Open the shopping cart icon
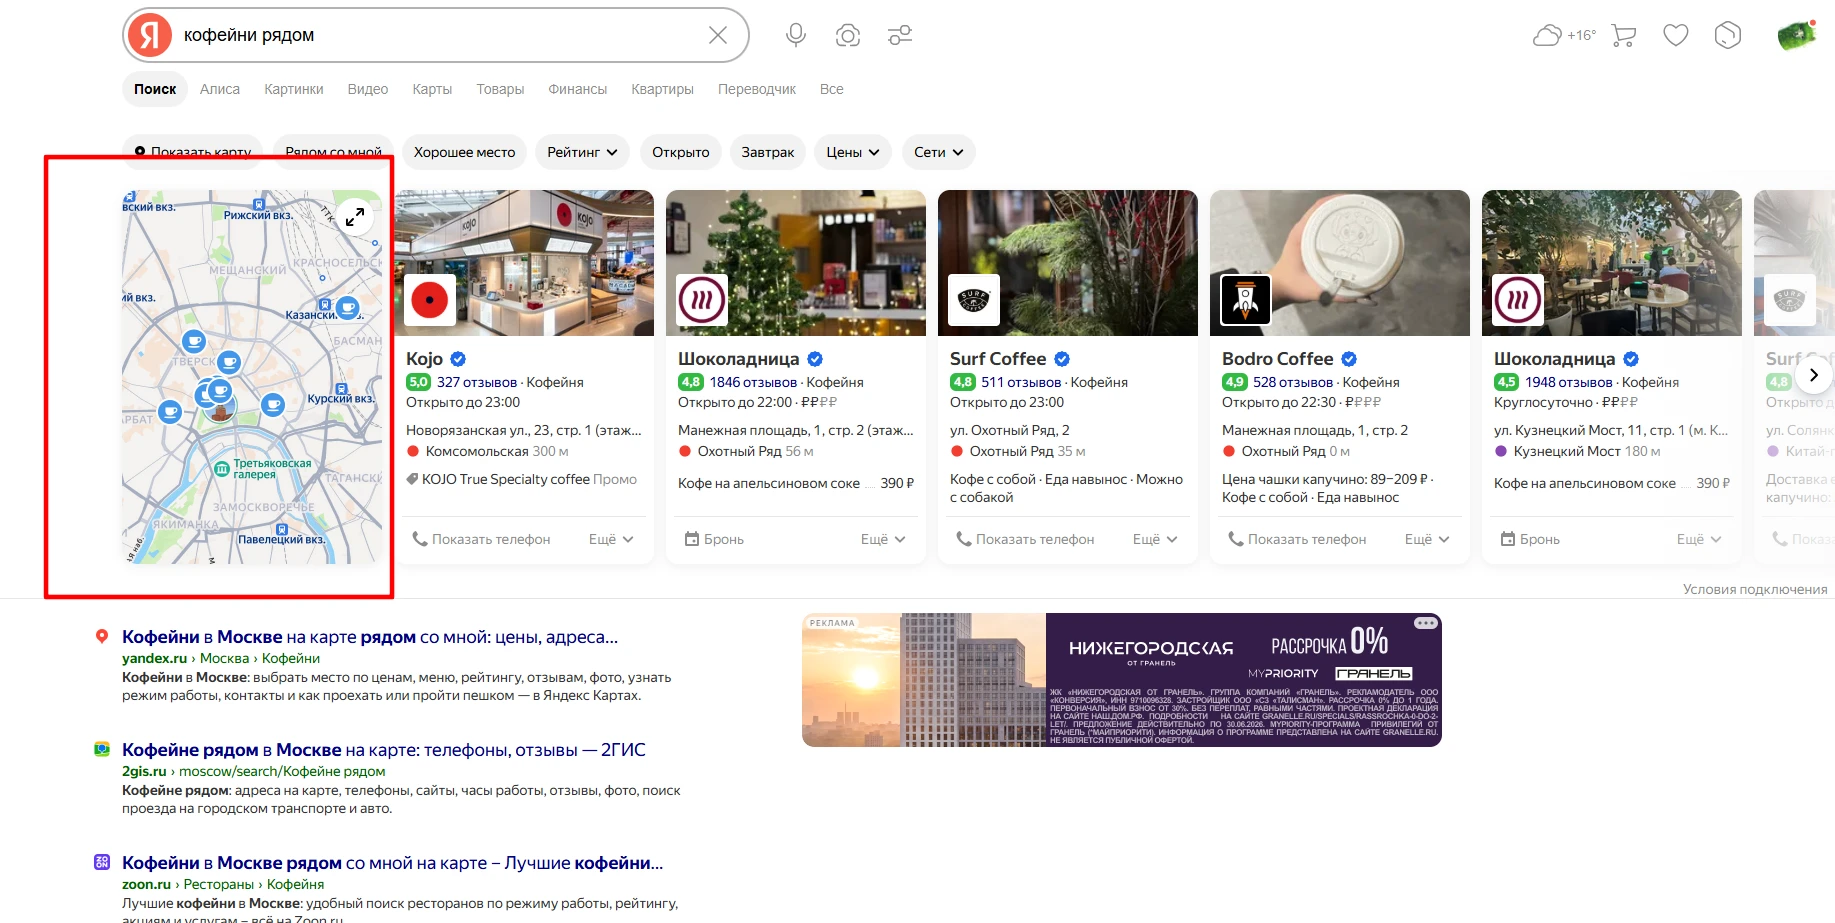Viewport: 1835px width, 923px height. click(x=1624, y=36)
